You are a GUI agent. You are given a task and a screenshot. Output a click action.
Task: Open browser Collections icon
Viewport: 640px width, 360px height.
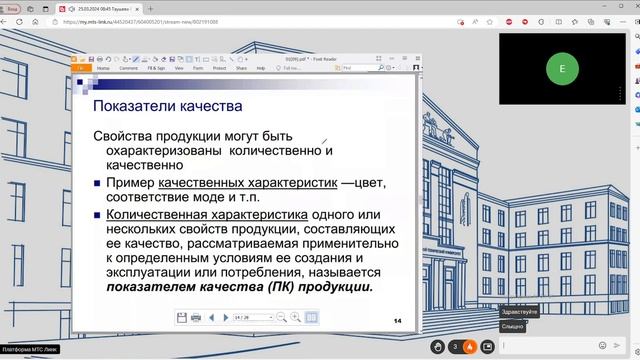tap(591, 22)
